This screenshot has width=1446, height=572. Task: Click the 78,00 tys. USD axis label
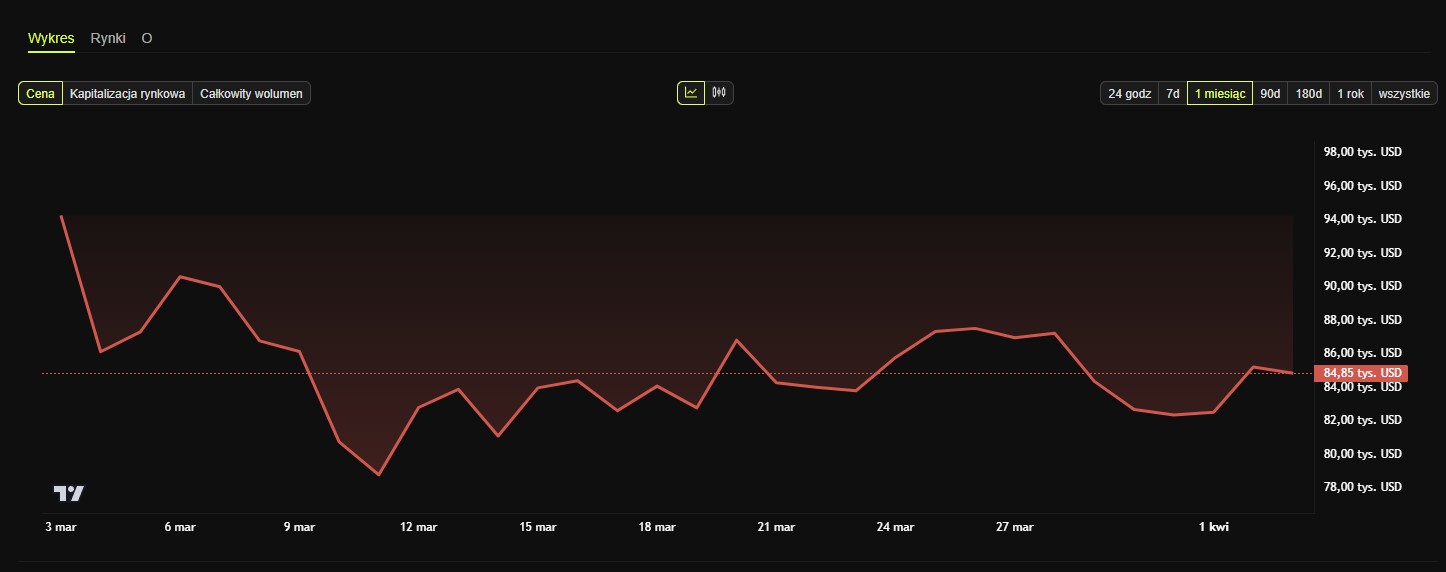[1362, 487]
